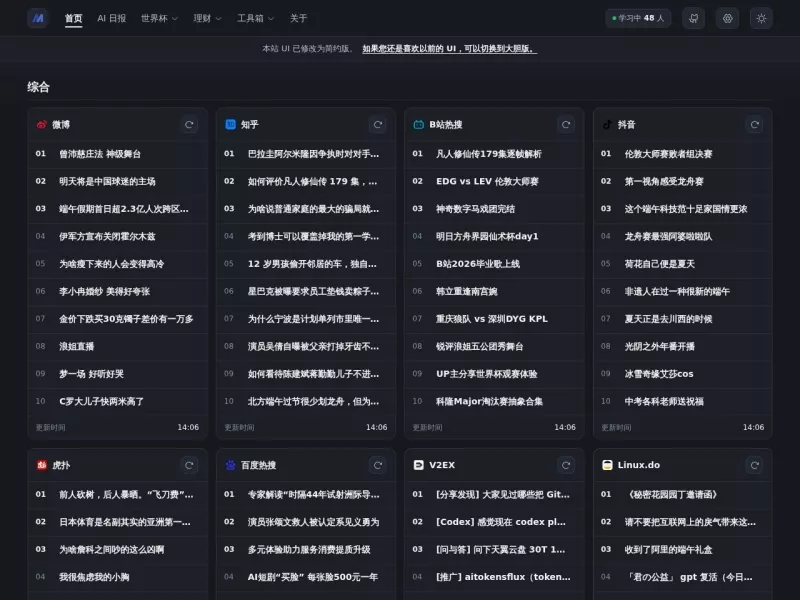Image resolution: width=800 pixels, height=600 pixels.
Task: Click the 综合 section heading
Action: coord(38,87)
